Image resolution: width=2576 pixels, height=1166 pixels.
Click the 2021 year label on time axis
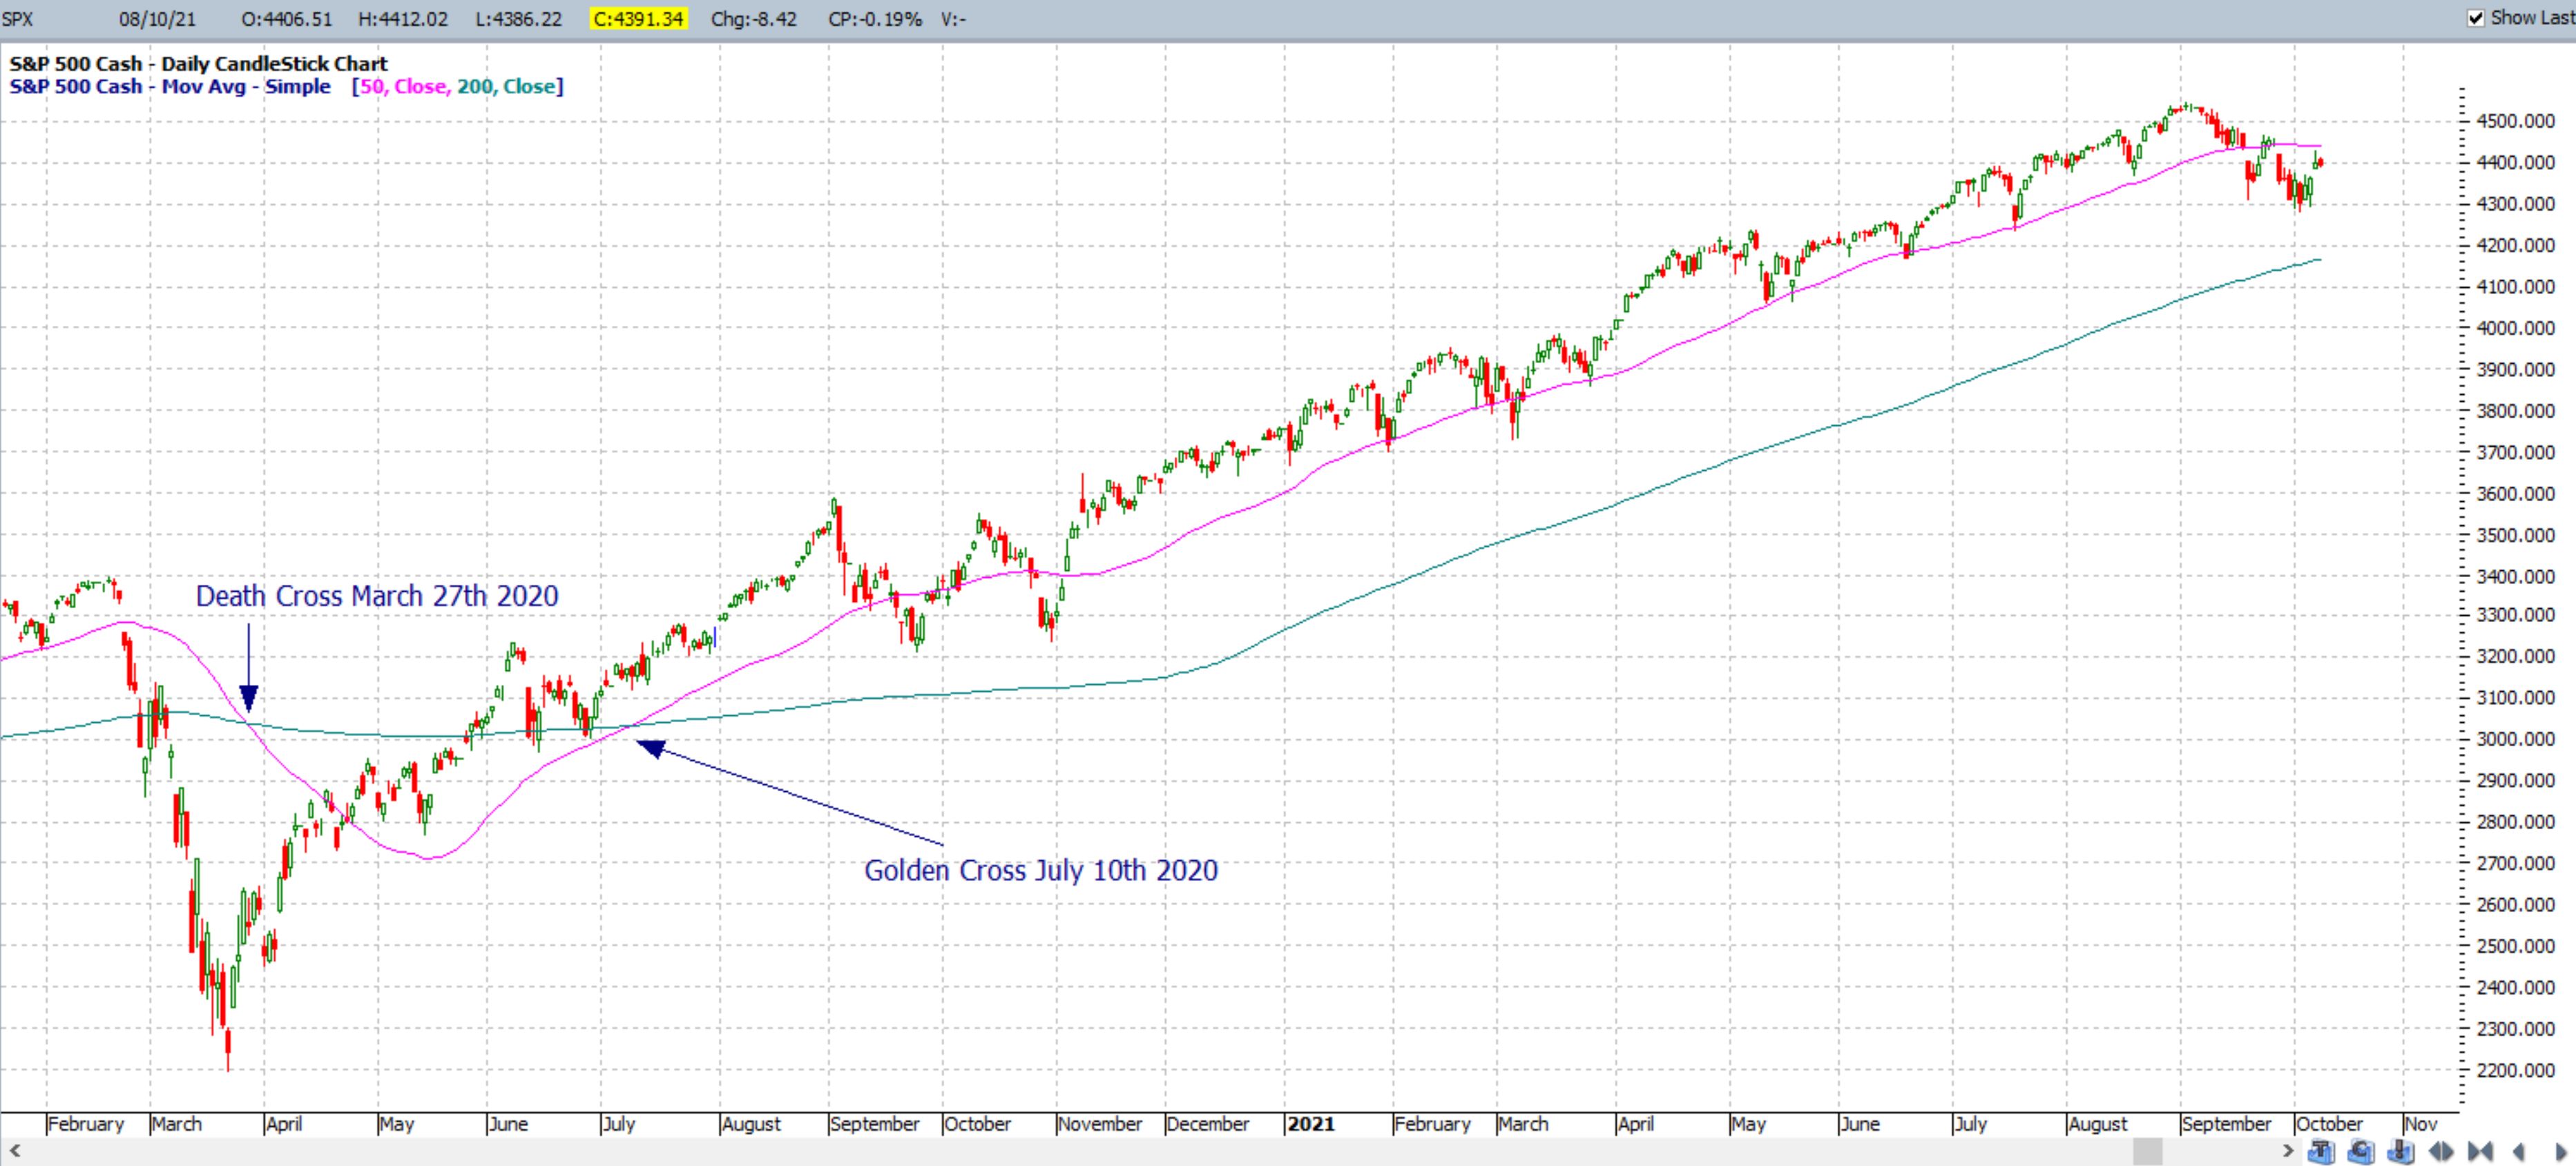click(x=1311, y=1124)
